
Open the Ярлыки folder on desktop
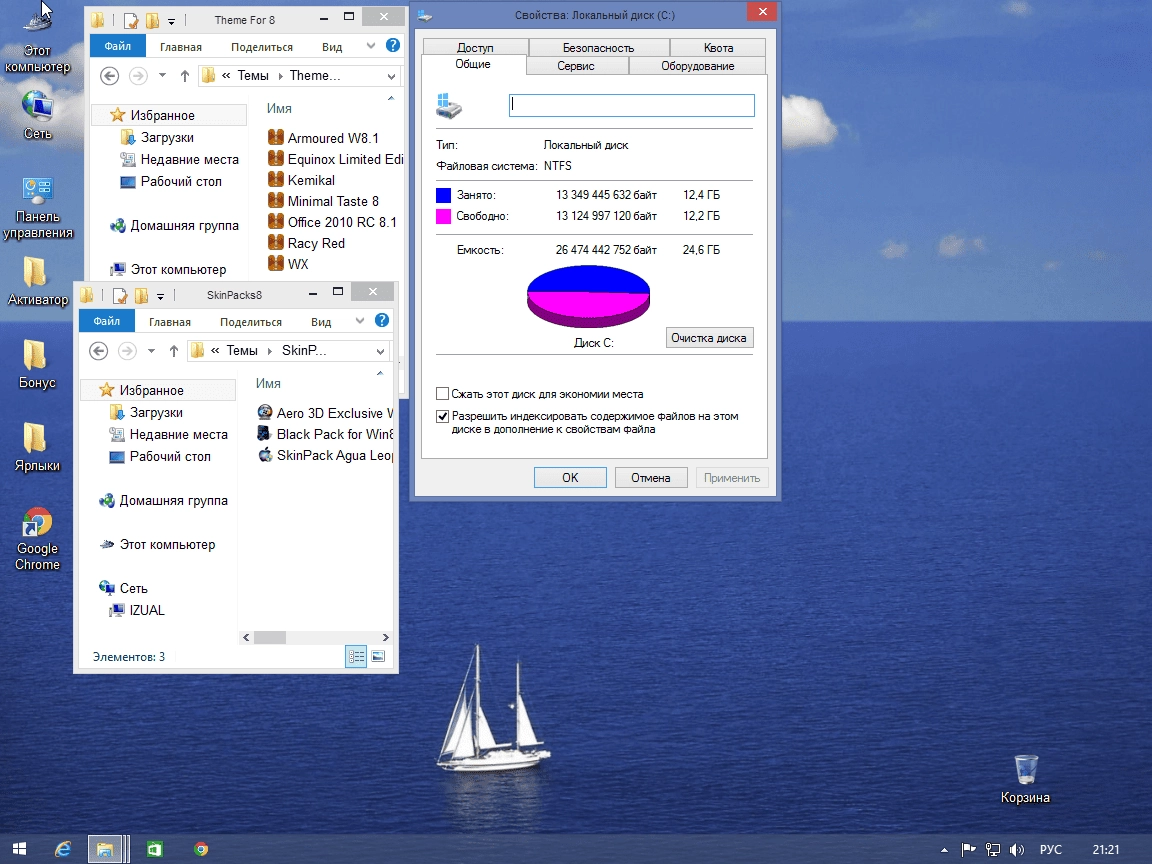click(37, 447)
